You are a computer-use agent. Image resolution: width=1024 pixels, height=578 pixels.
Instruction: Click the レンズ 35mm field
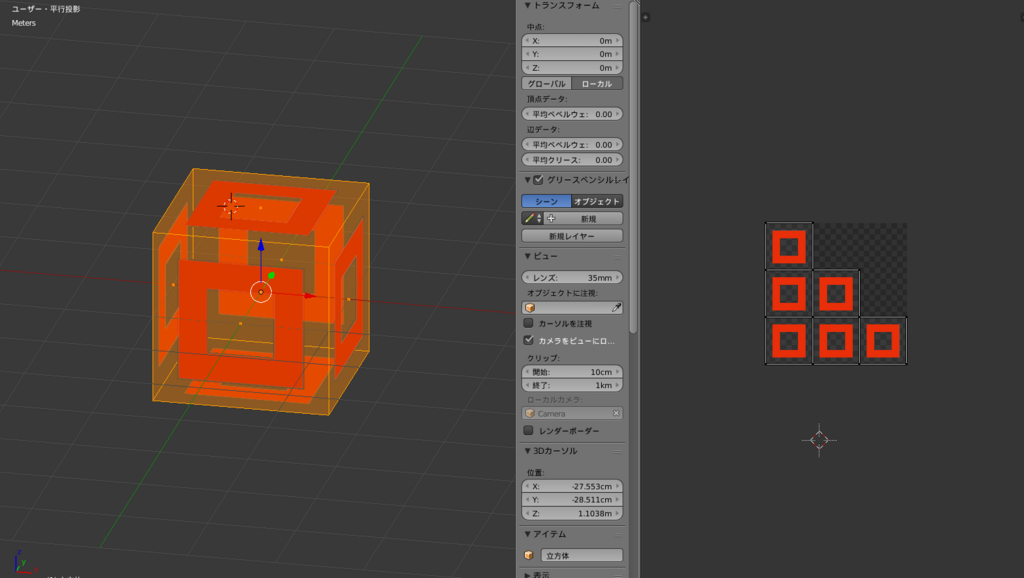point(572,278)
